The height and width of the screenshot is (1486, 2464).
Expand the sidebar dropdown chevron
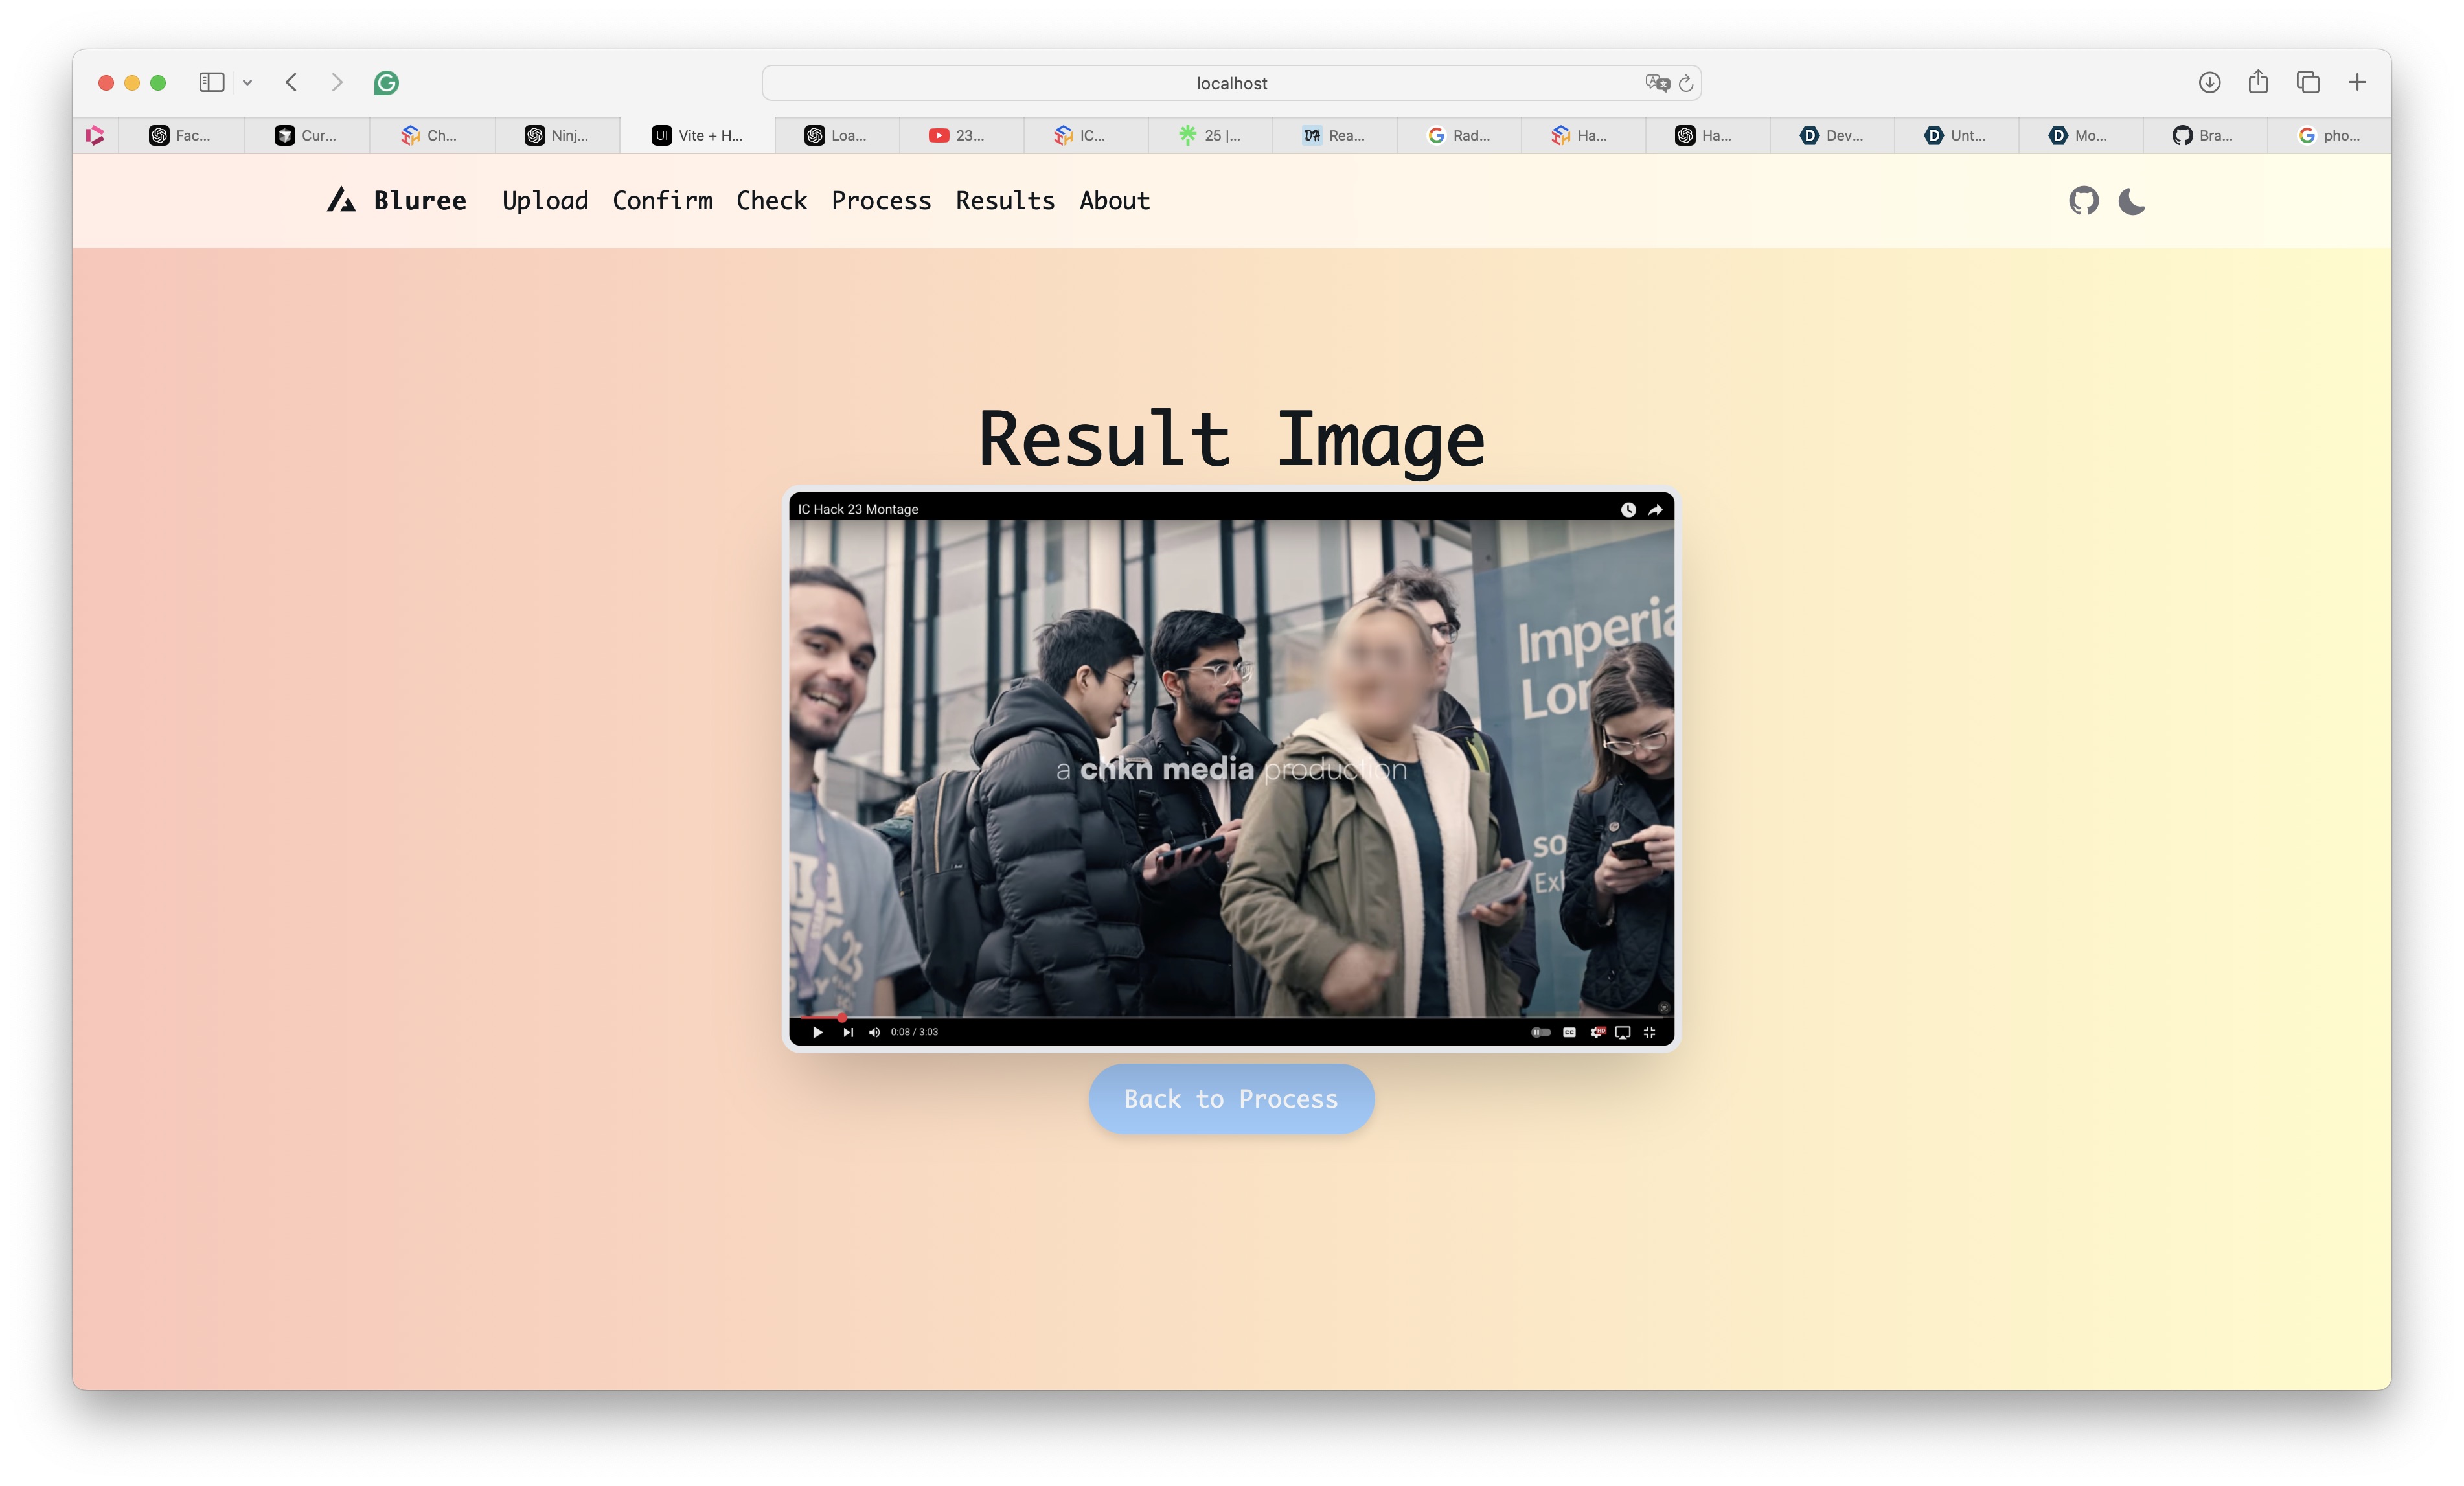[x=247, y=83]
